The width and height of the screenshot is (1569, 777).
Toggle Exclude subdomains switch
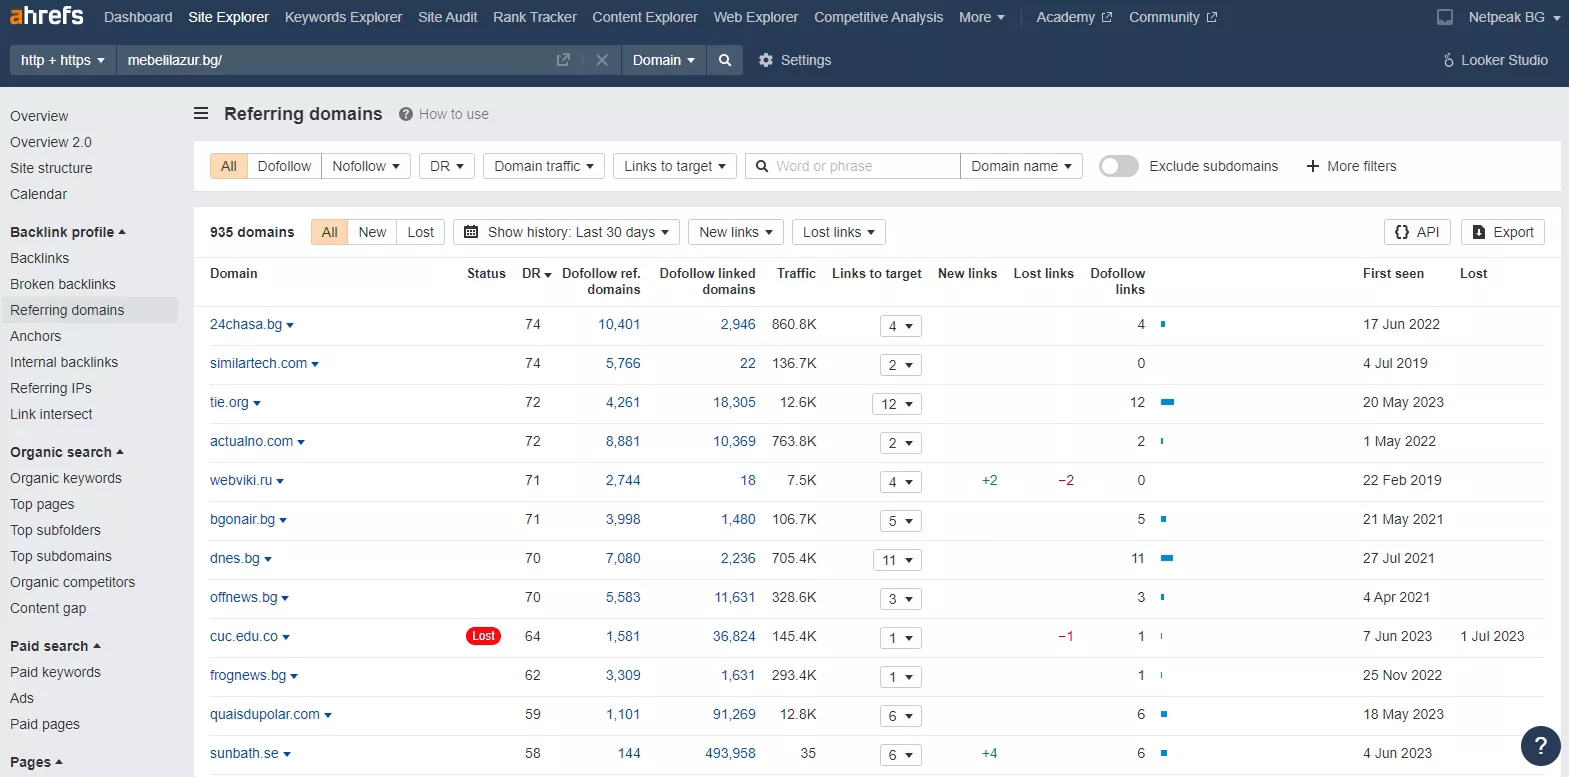tap(1119, 166)
